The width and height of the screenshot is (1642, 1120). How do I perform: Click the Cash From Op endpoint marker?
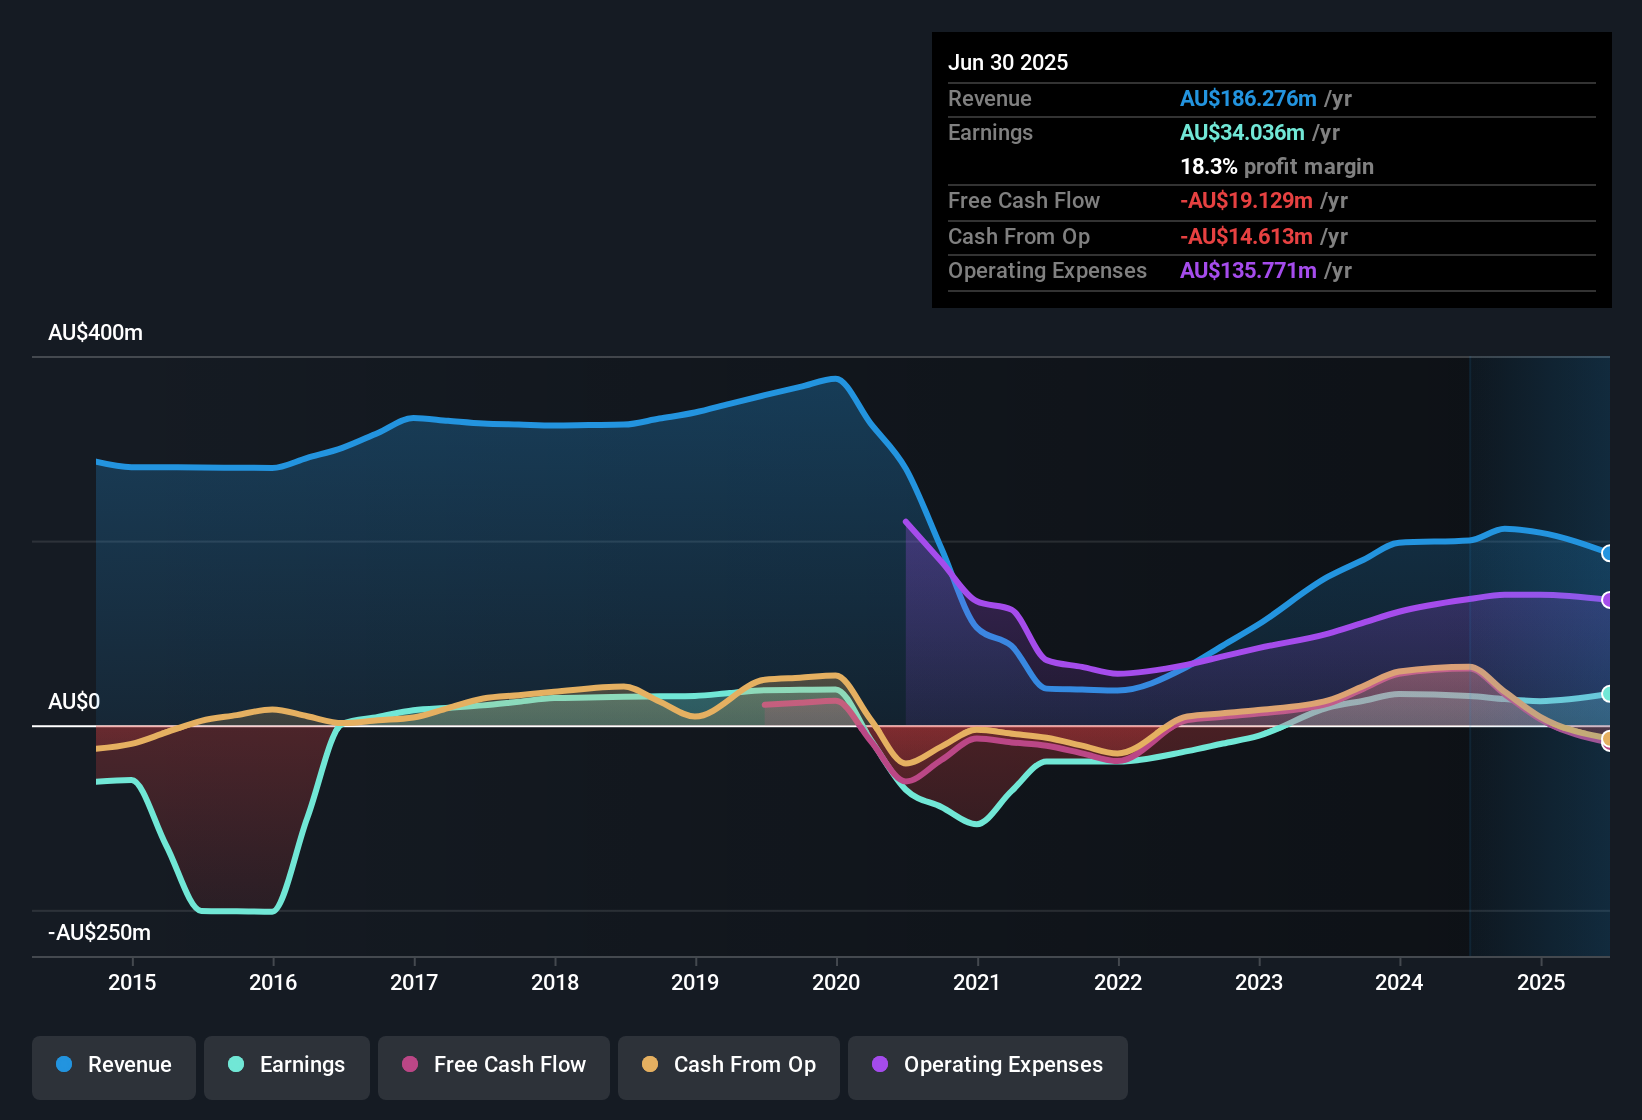click(x=1608, y=741)
